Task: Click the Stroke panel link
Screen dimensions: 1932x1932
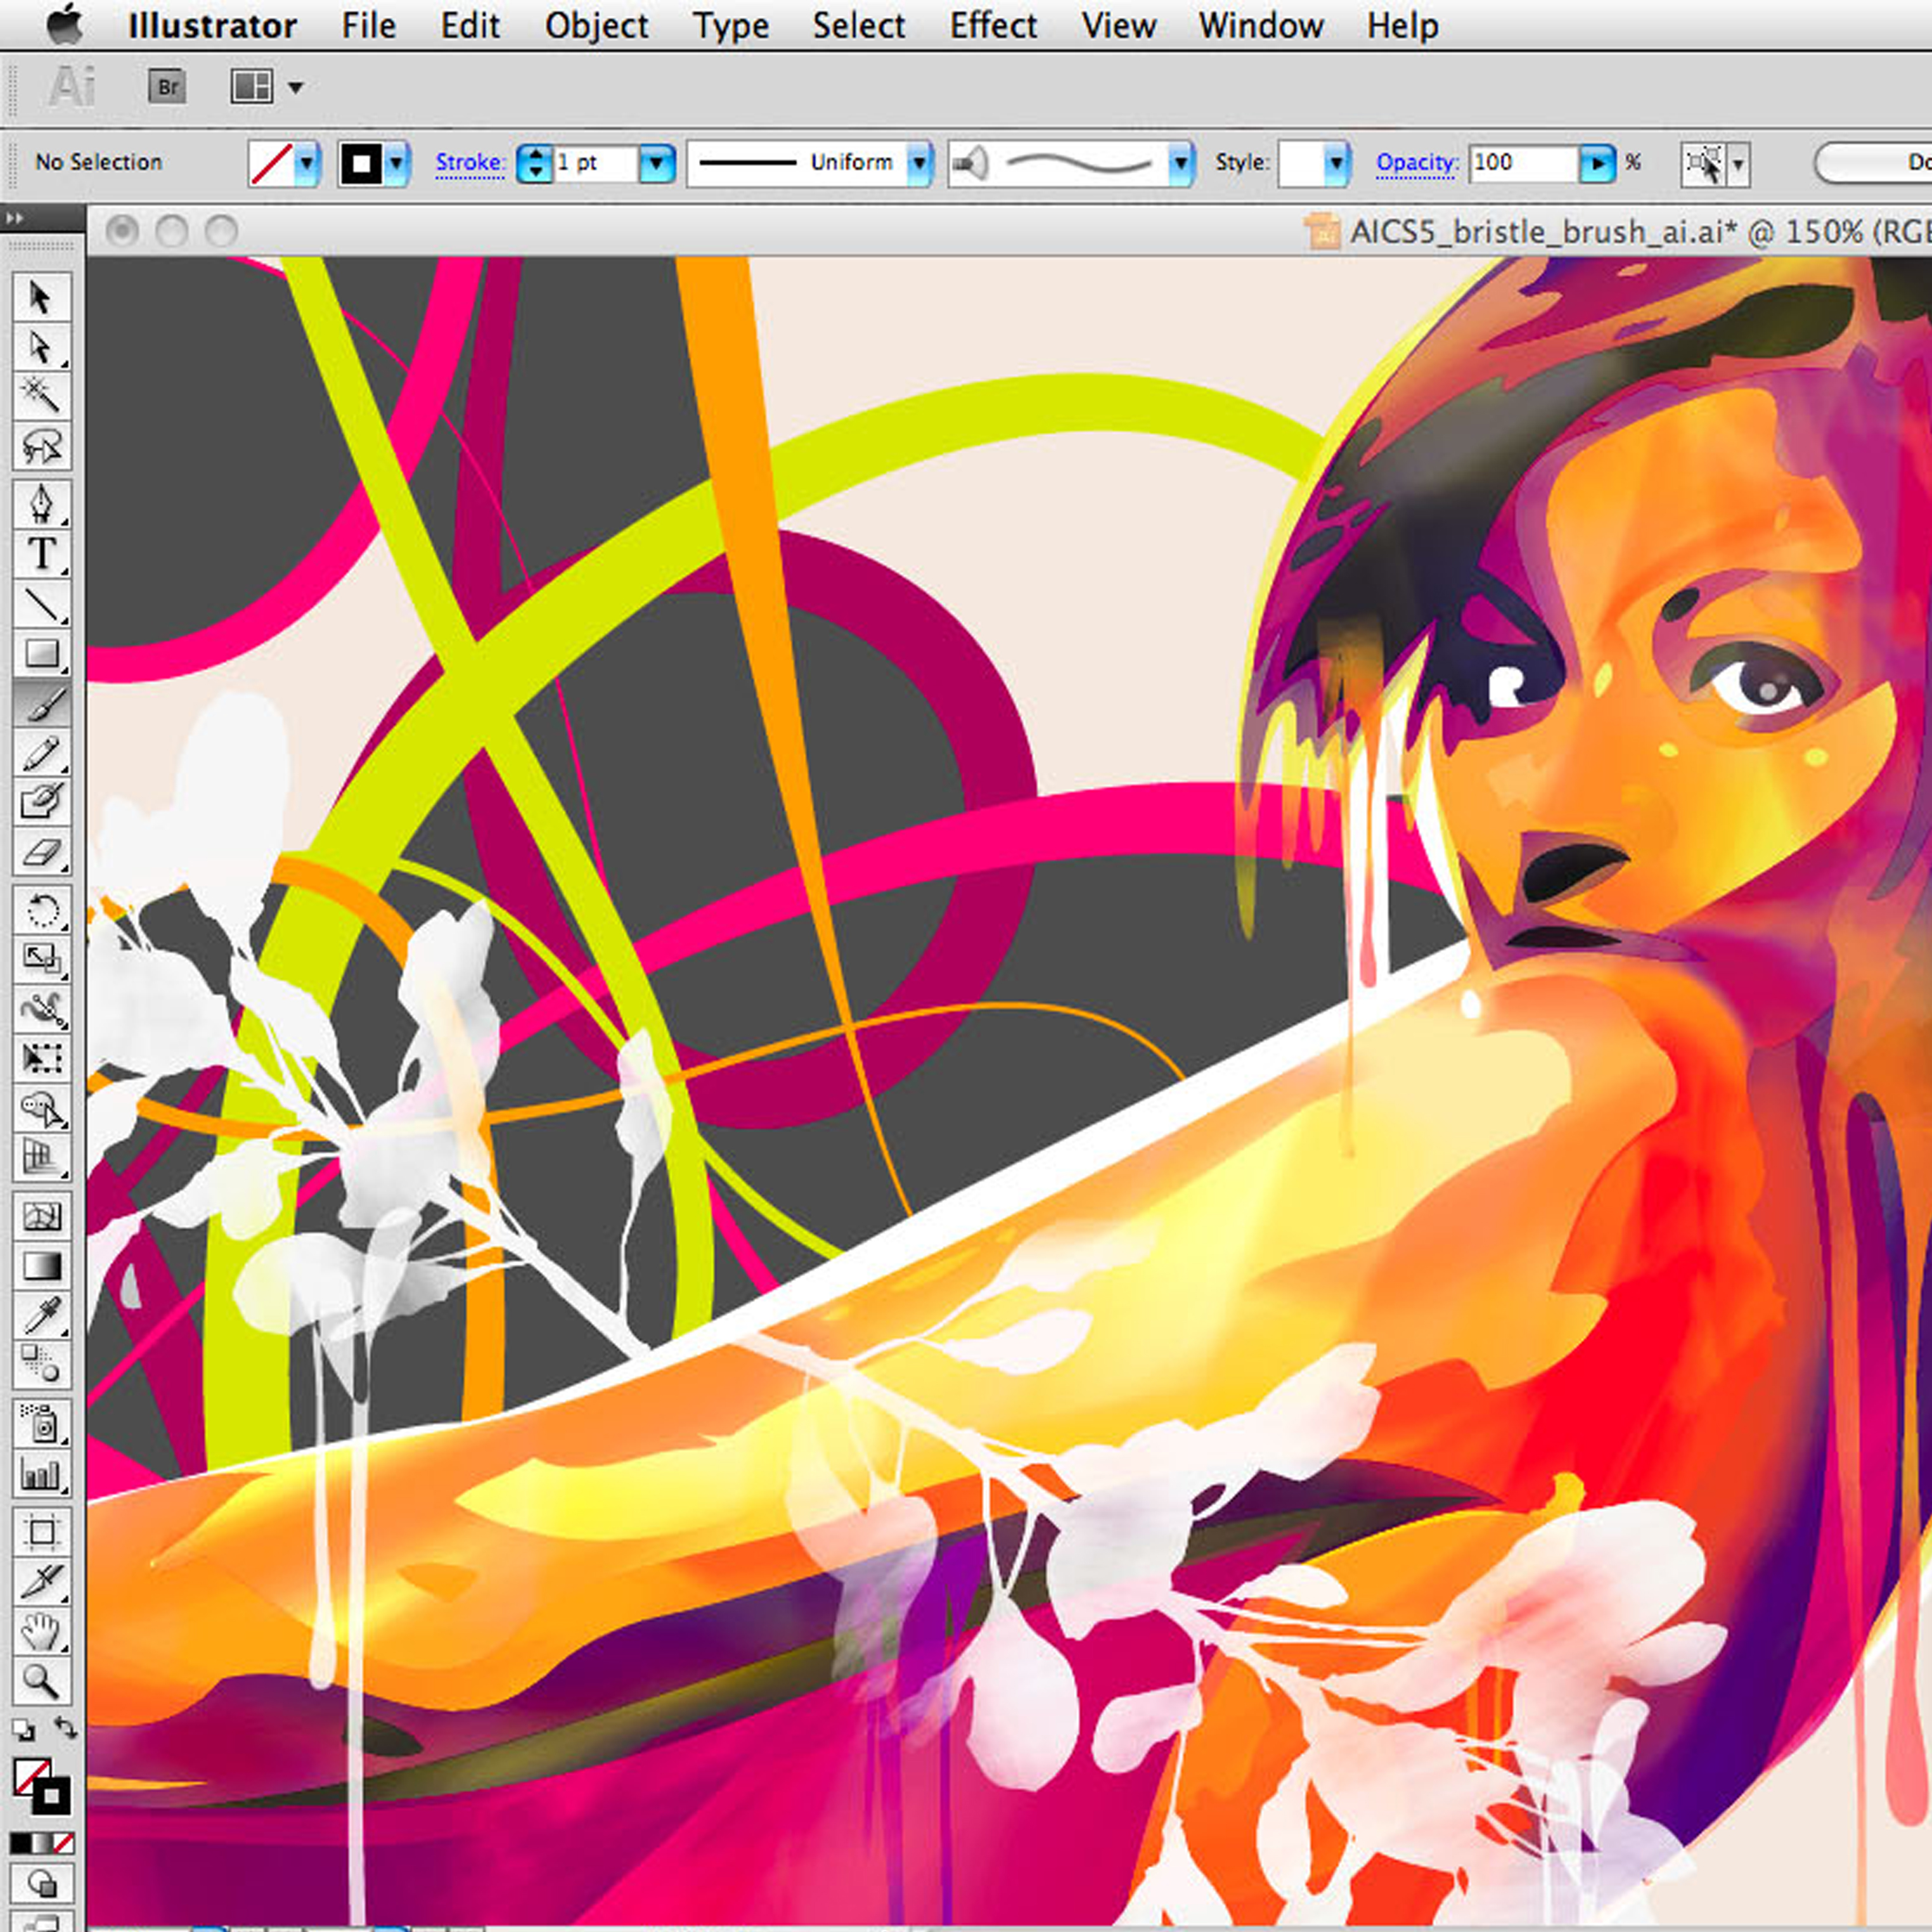Action: [x=469, y=162]
